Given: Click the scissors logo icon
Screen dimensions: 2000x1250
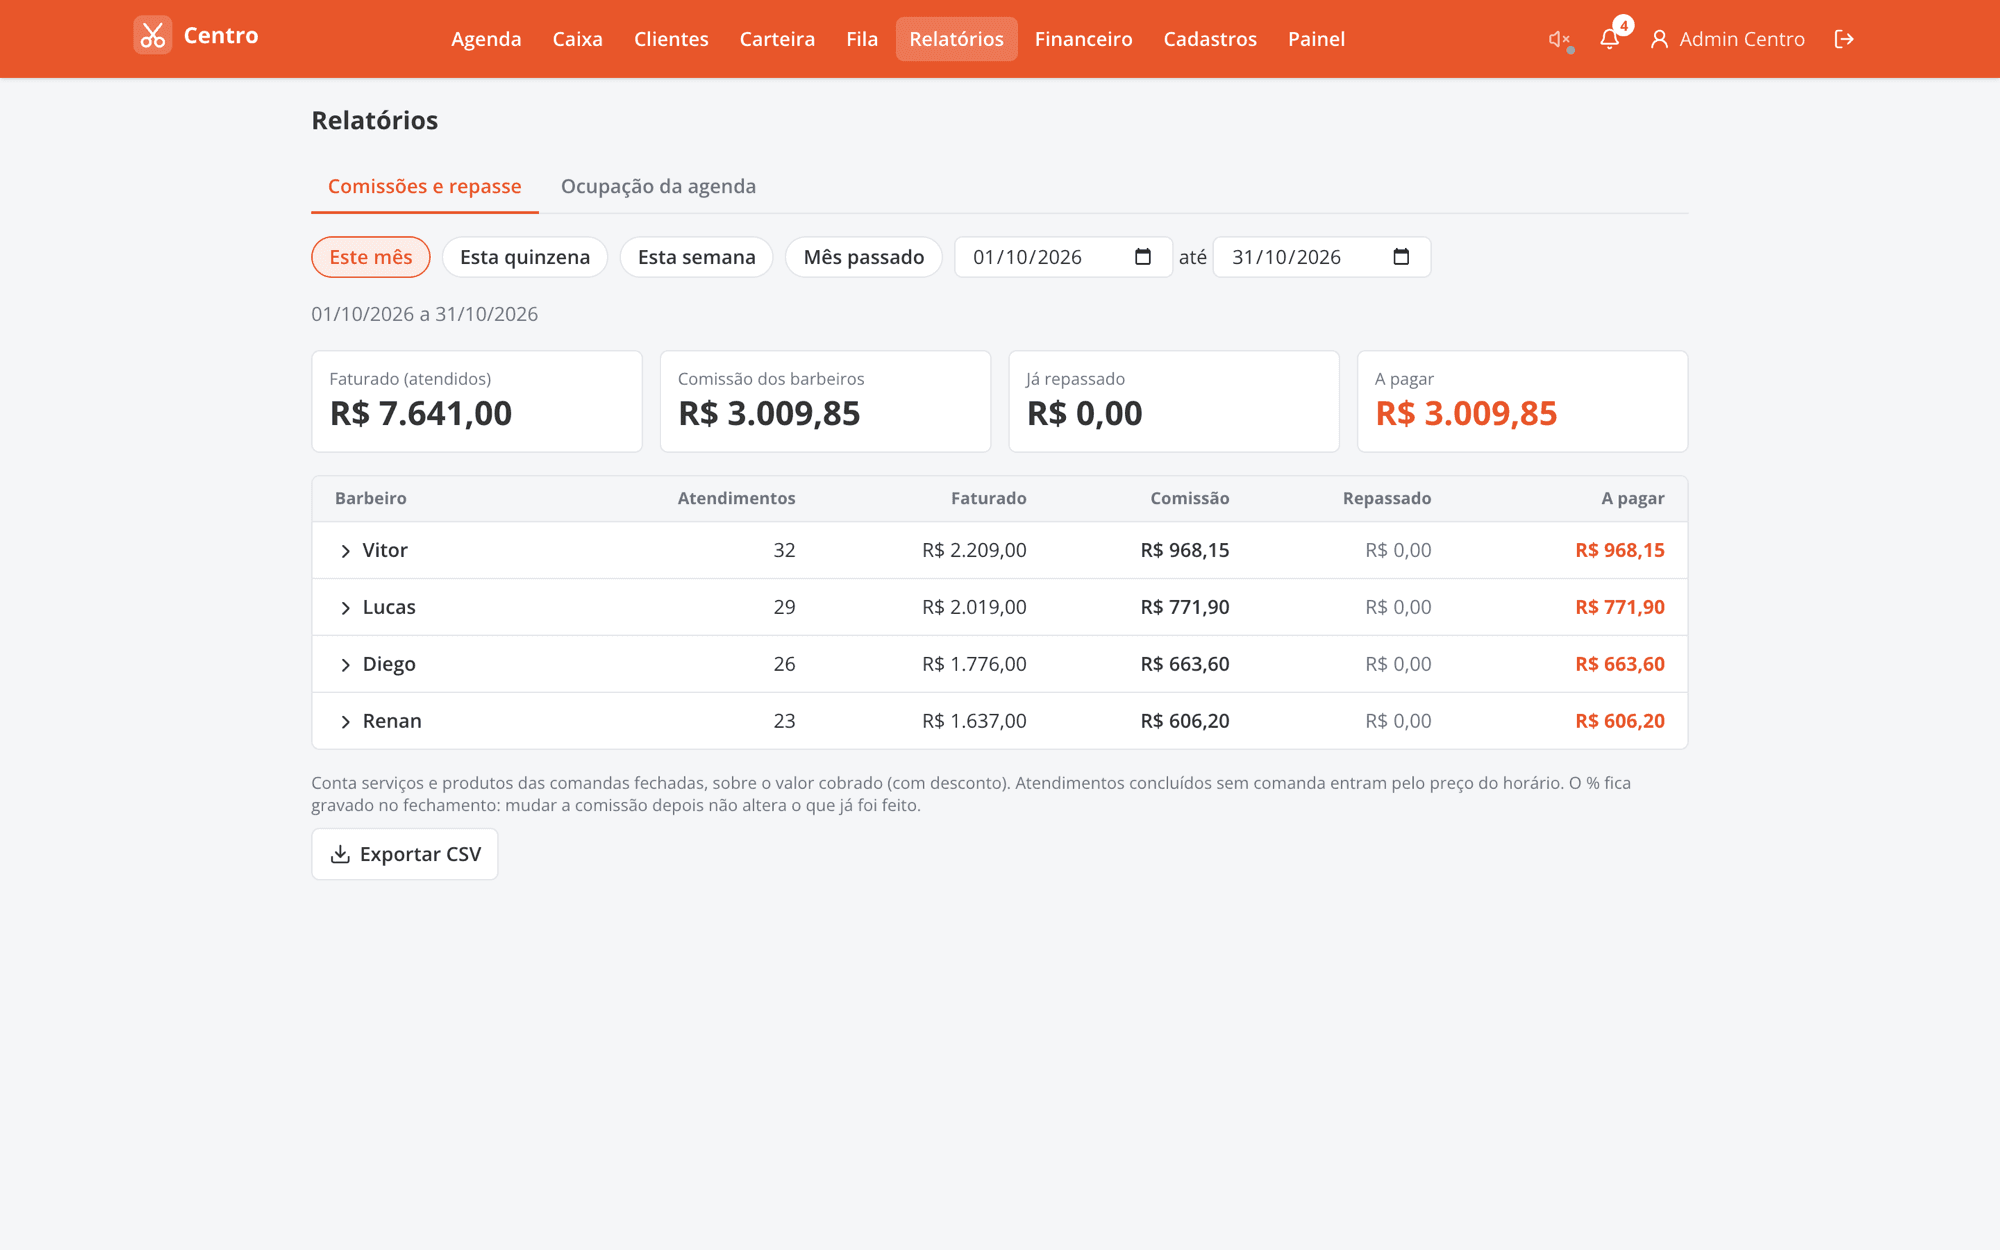Looking at the screenshot, I should point(152,36).
